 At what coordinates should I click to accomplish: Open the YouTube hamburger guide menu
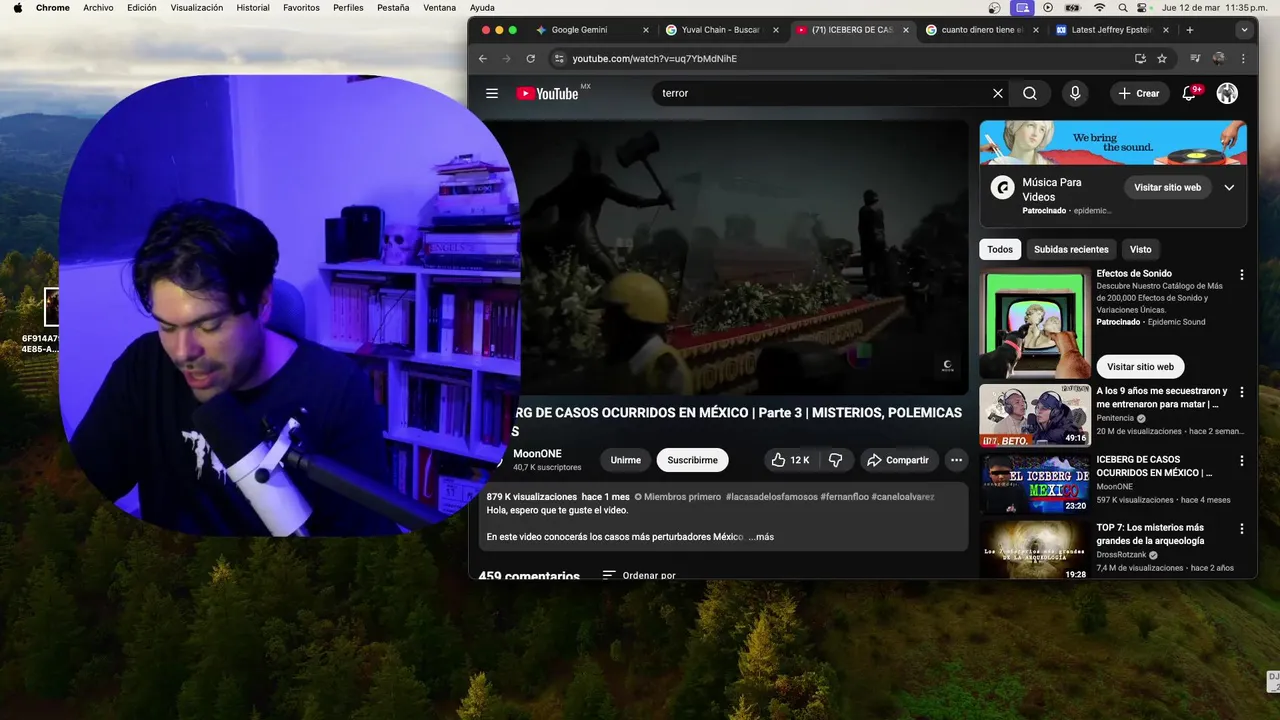[492, 93]
